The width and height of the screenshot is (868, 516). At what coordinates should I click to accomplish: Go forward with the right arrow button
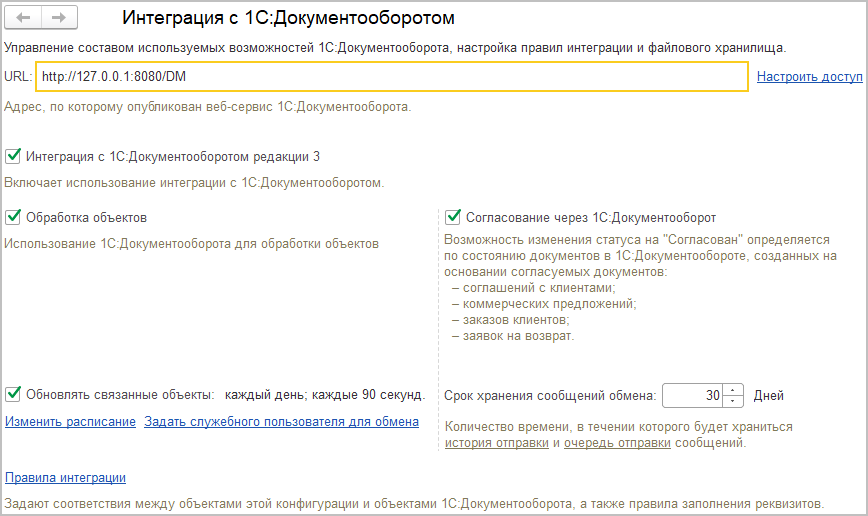(59, 18)
